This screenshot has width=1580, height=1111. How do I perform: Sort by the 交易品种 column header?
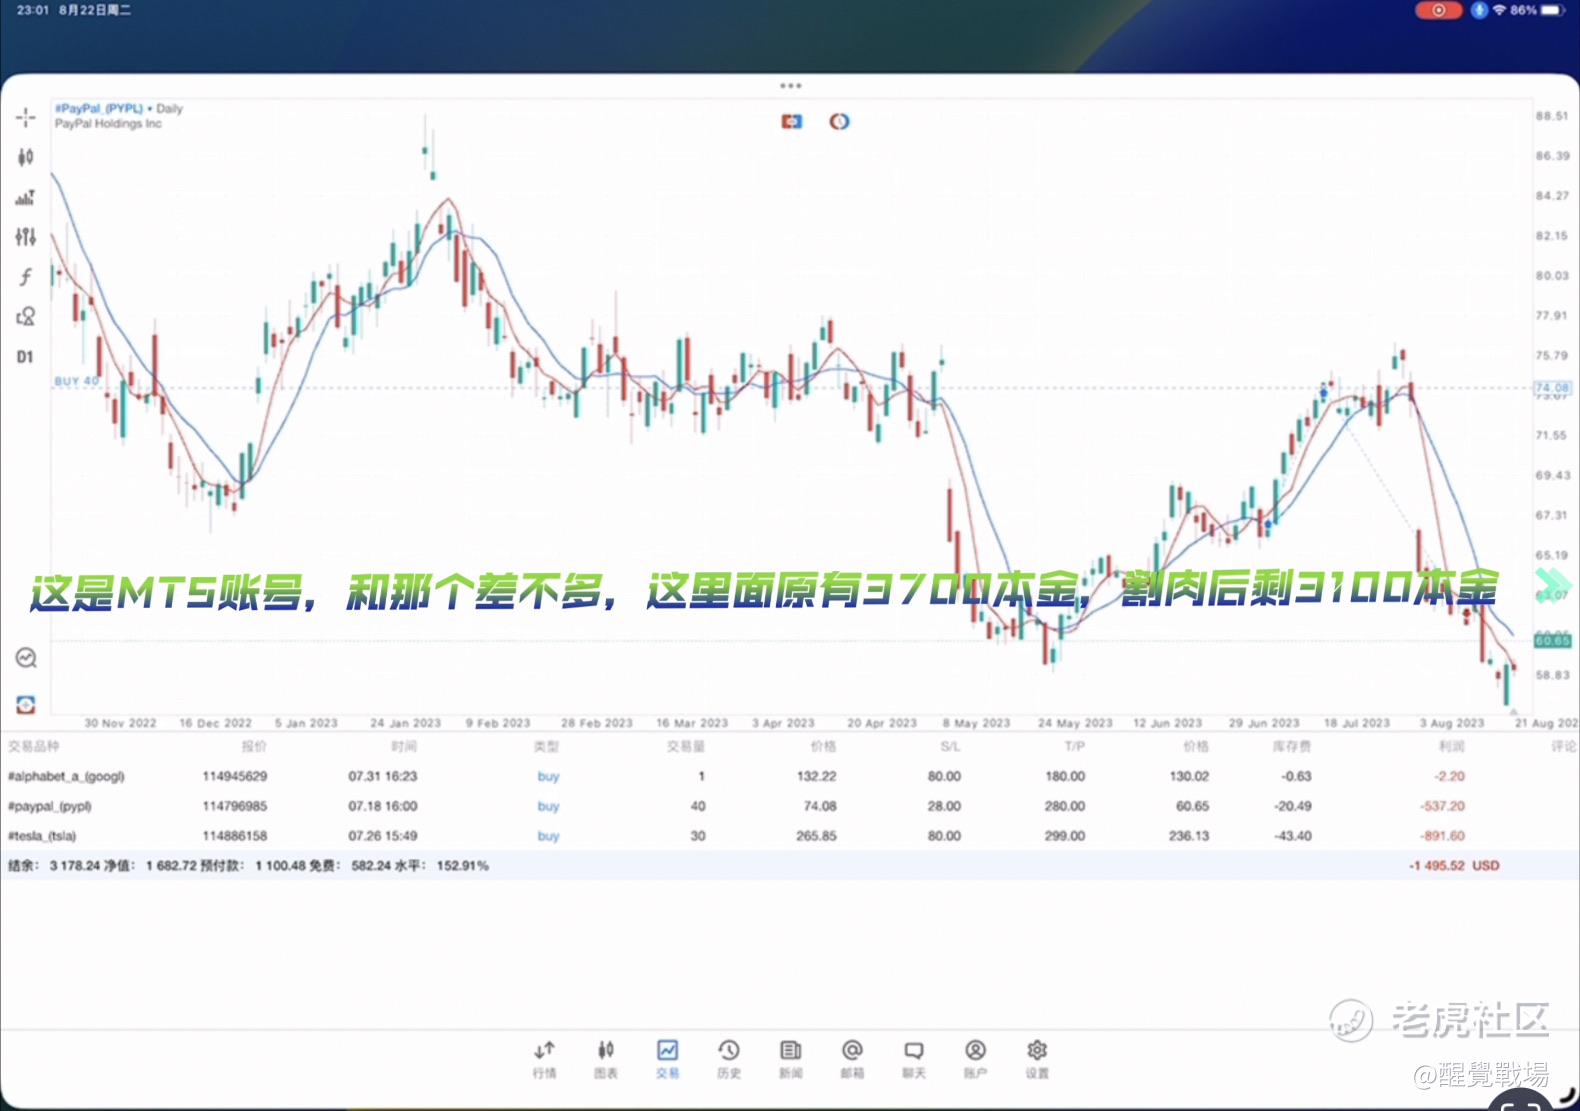(34, 746)
